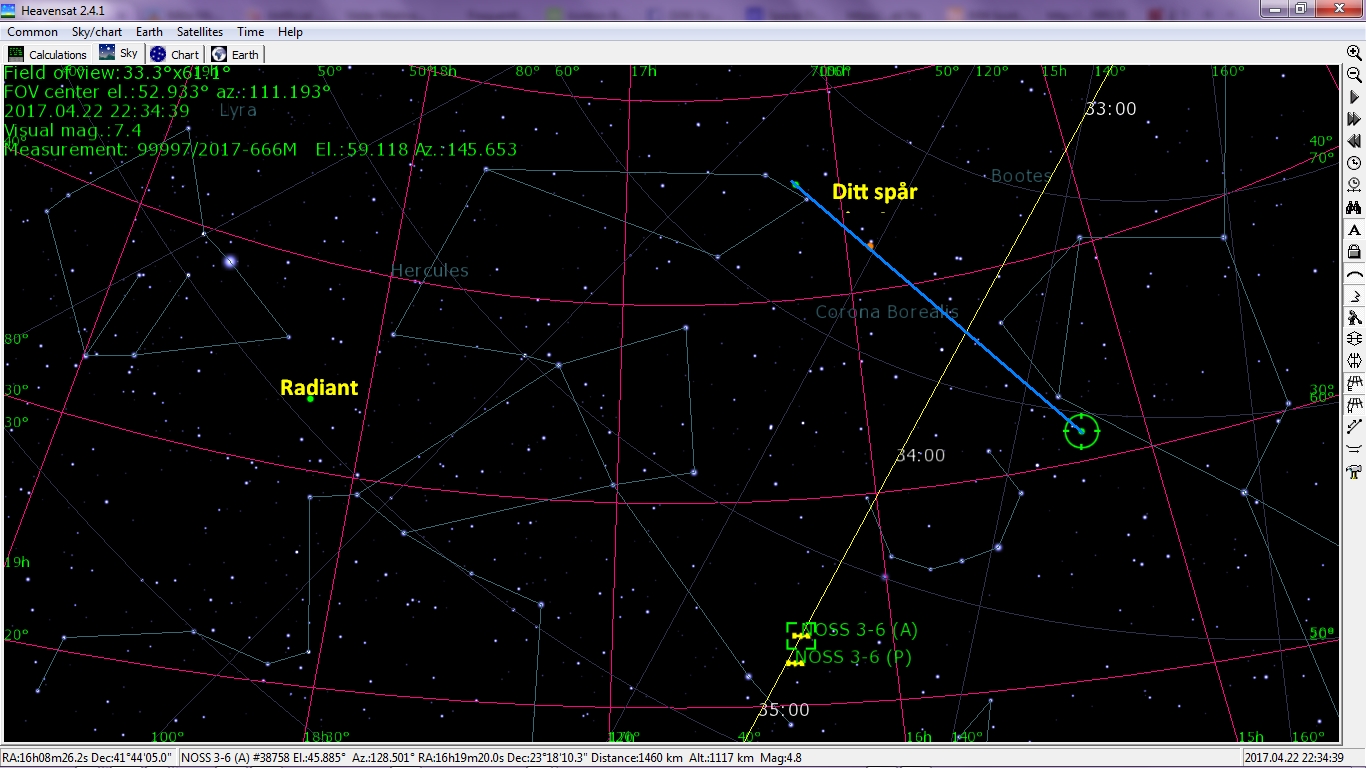The height and width of the screenshot is (768, 1366).
Task: Switch to the Chart tab
Action: tap(175, 54)
